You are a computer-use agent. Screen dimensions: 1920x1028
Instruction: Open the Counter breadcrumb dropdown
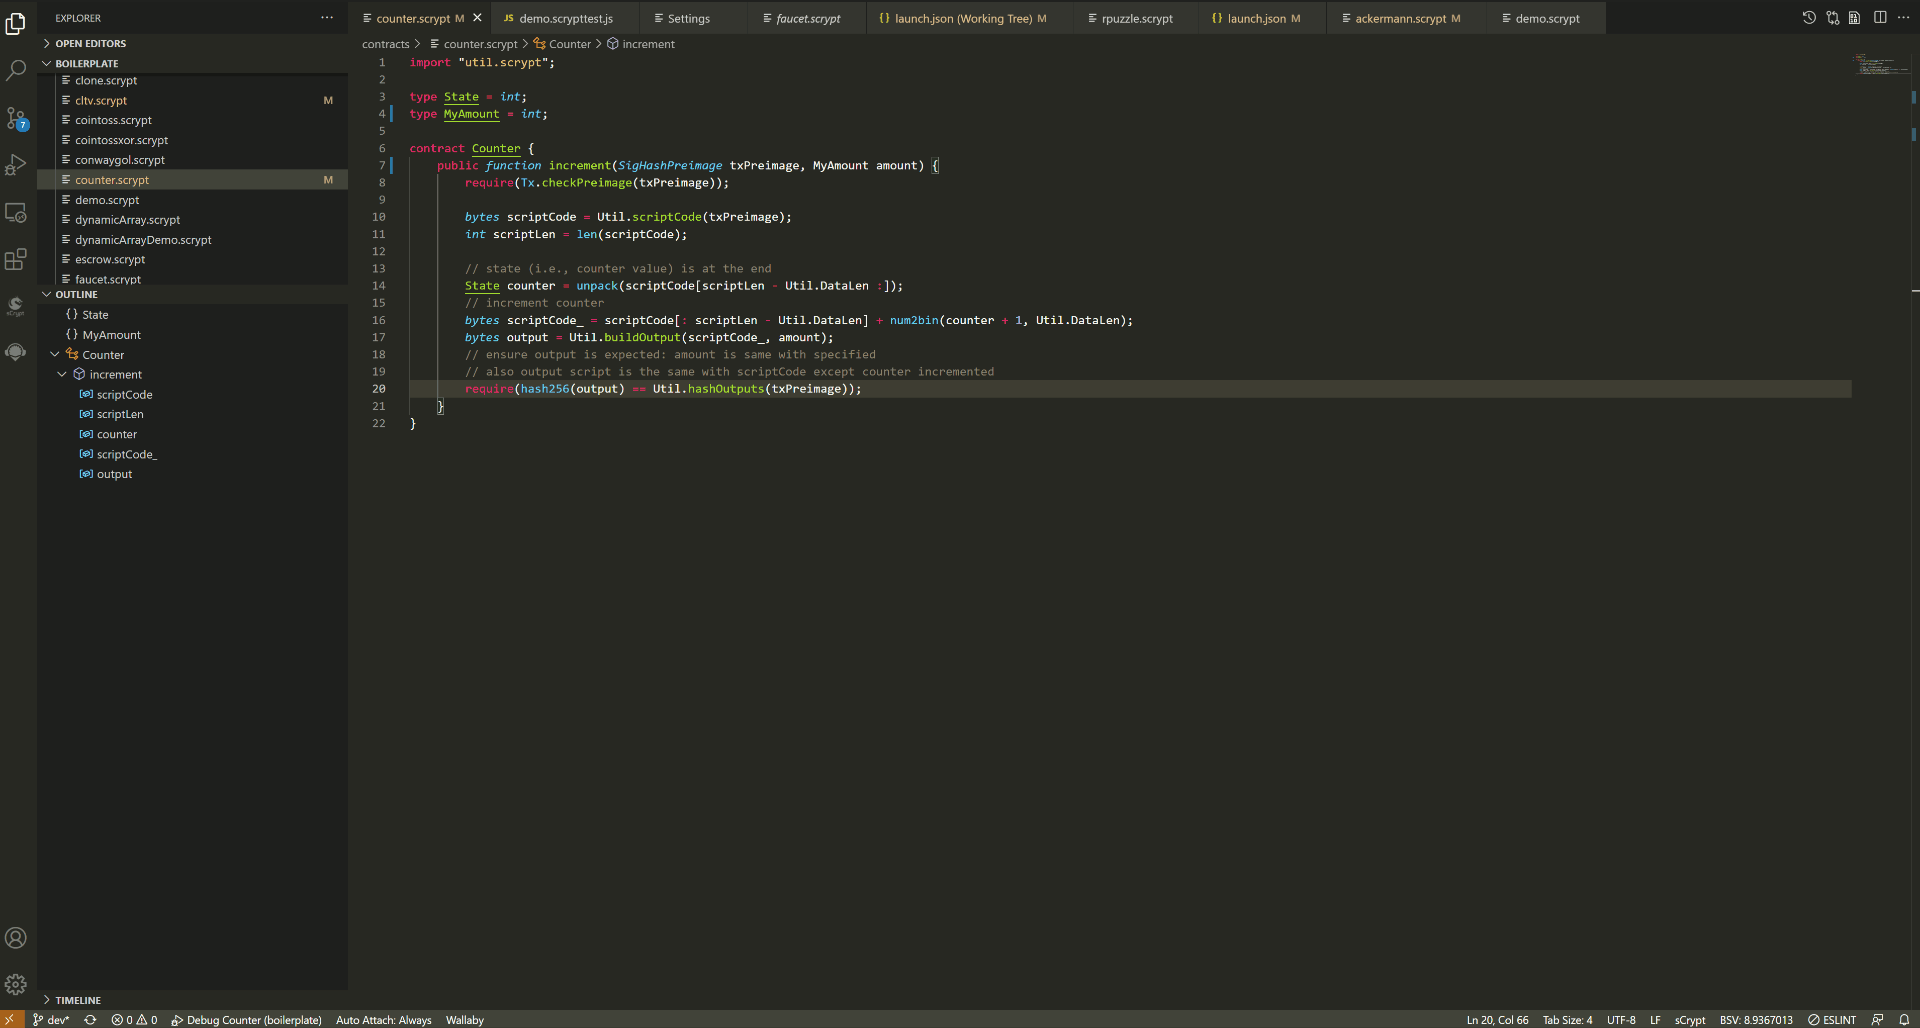[562, 44]
